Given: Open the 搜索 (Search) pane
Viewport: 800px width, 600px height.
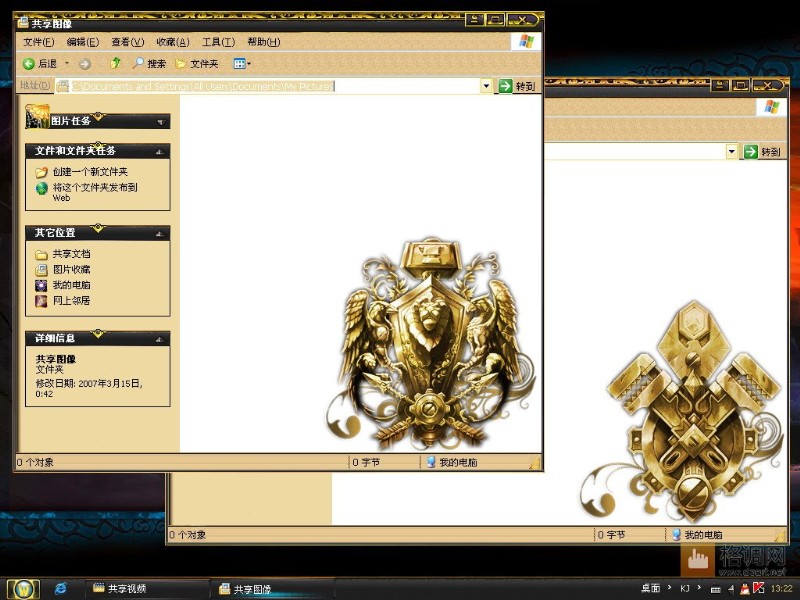Looking at the screenshot, I should 149,64.
